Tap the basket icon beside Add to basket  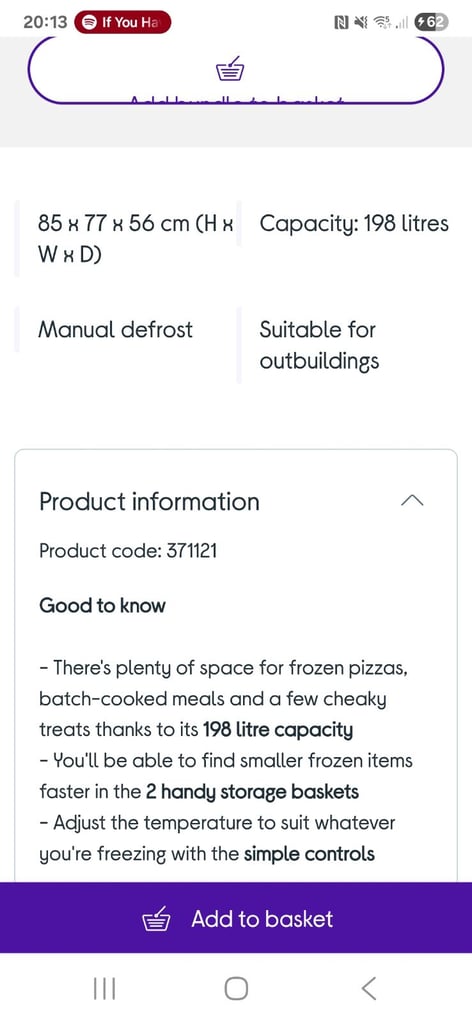click(x=156, y=919)
